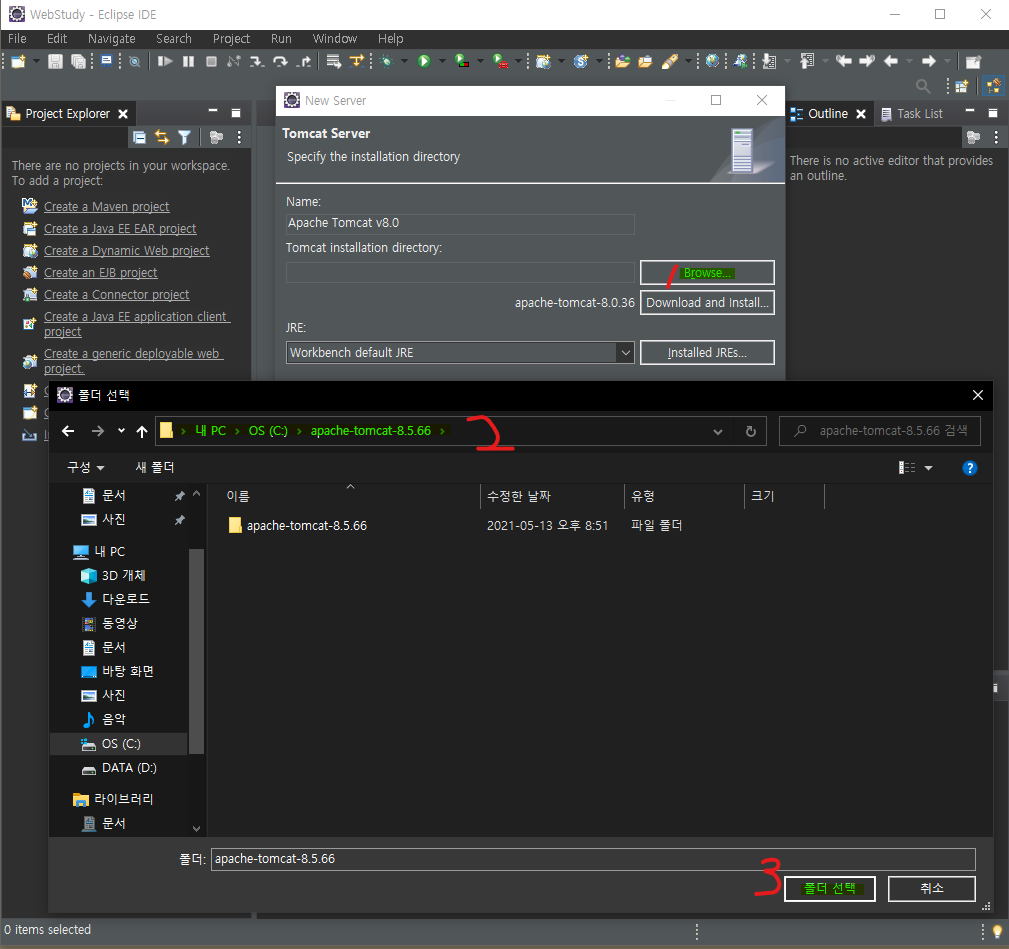This screenshot has width=1009, height=949.
Task: Open the Navigate menu
Action: 112,39
